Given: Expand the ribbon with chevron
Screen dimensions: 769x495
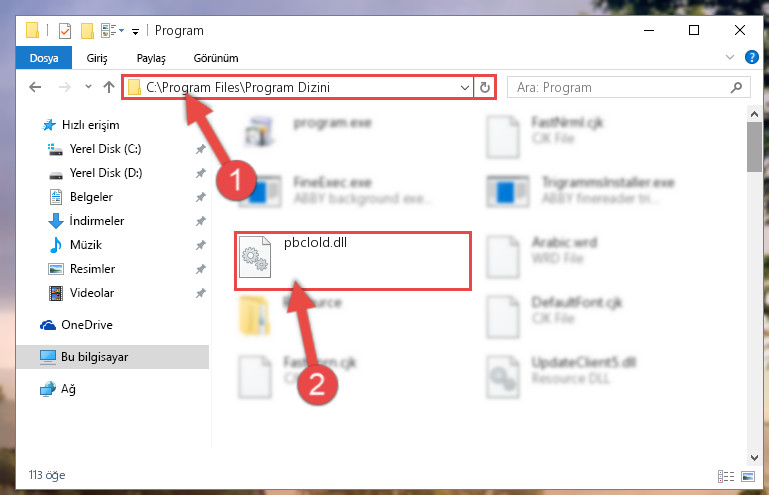Looking at the screenshot, I should (730, 57).
